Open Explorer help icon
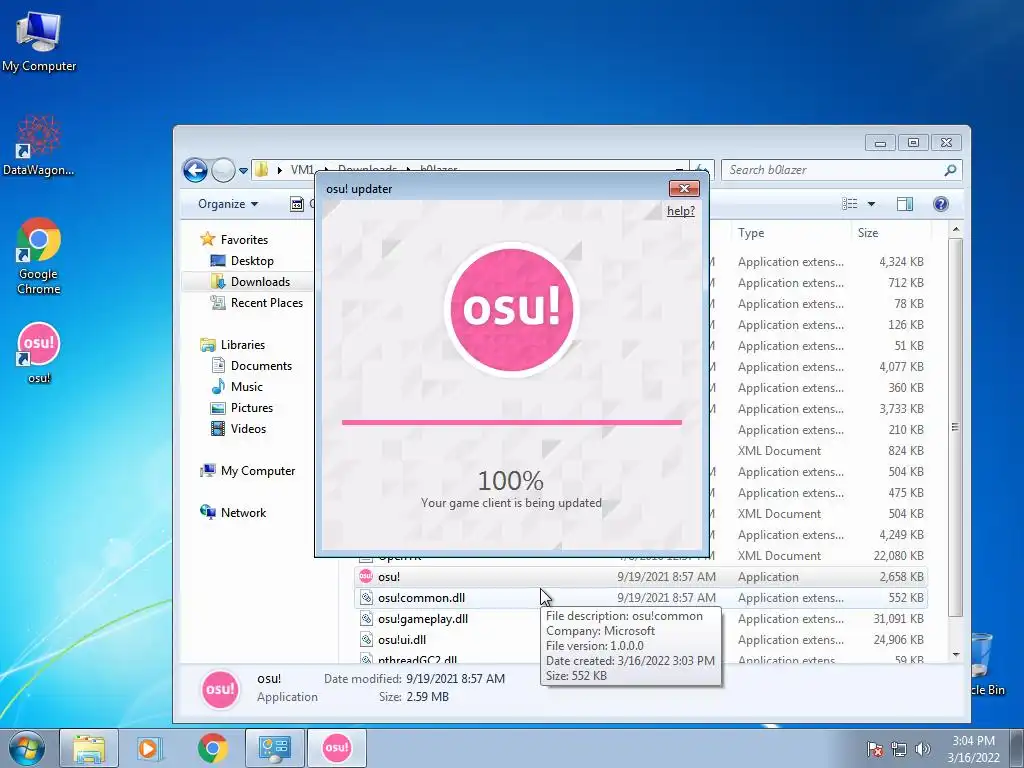 (940, 204)
